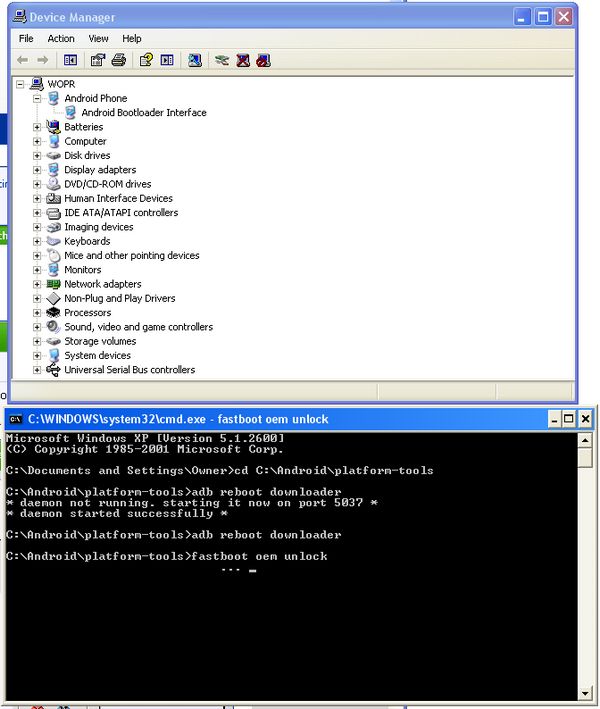The image size is (600, 709).
Task: Click the Network adapters card icon
Action: (53, 284)
